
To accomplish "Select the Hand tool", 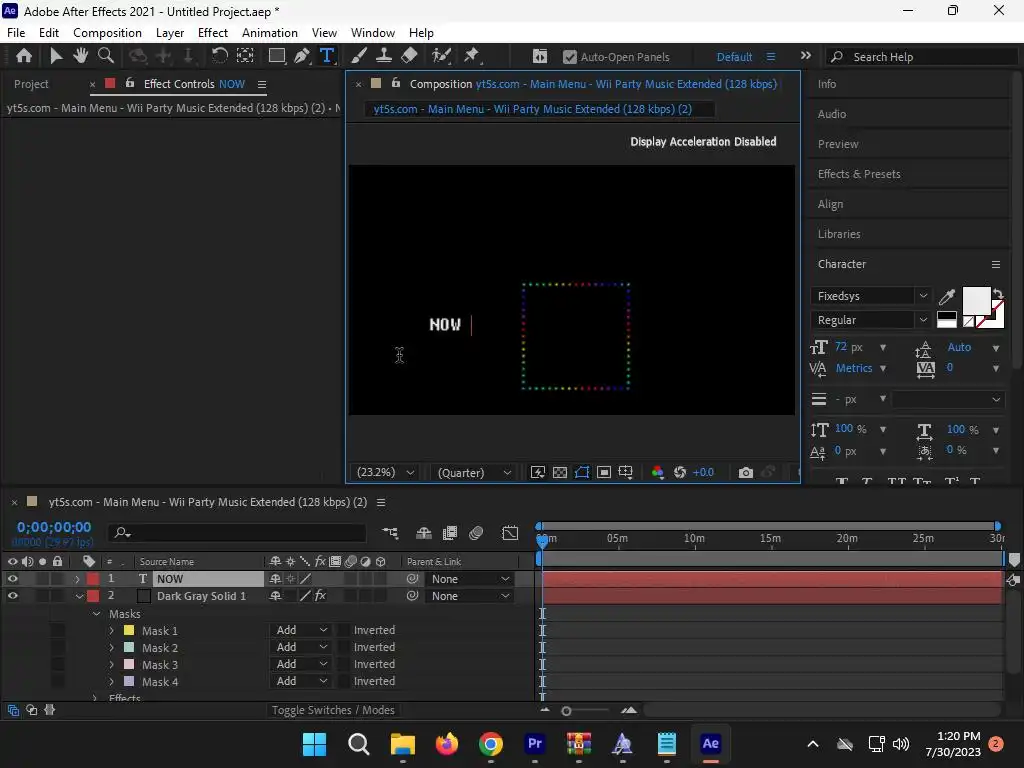I will click(80, 56).
